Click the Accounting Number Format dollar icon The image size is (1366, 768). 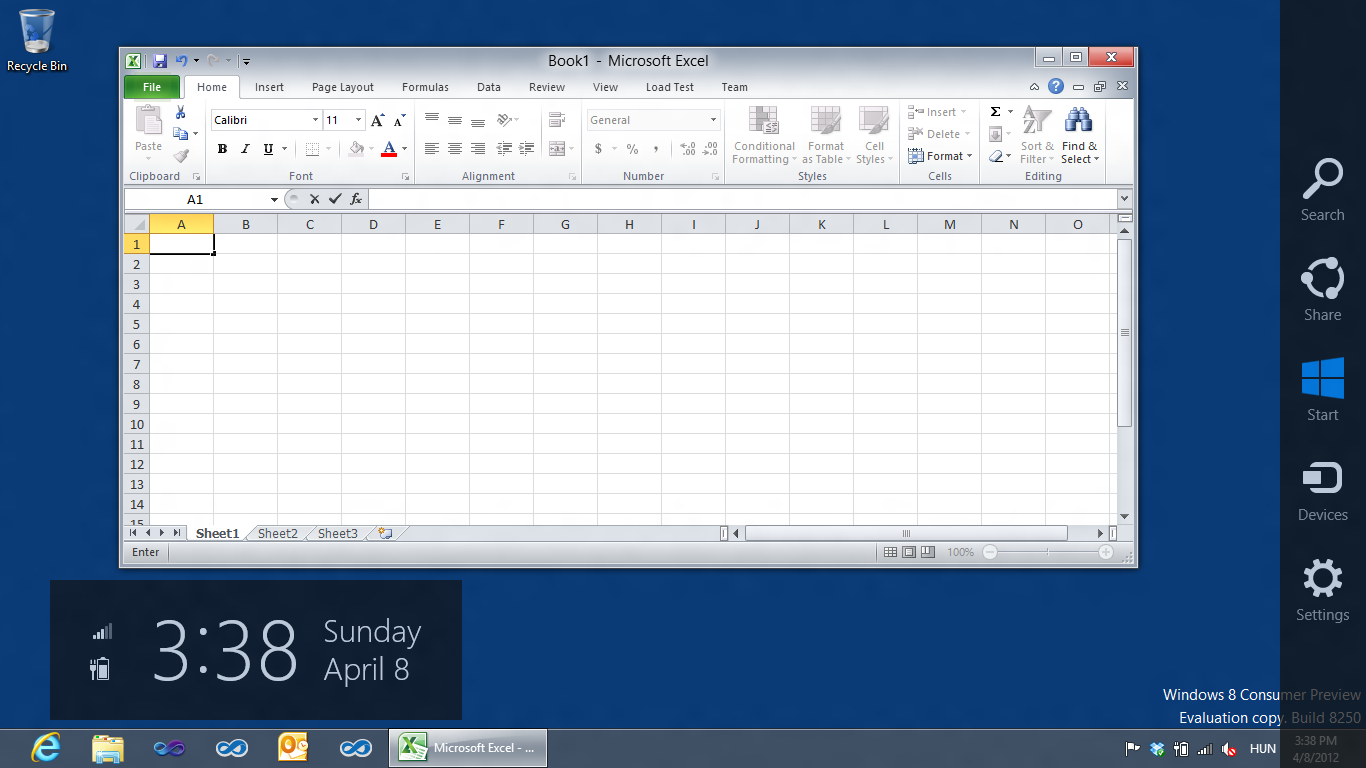pyautogui.click(x=599, y=149)
